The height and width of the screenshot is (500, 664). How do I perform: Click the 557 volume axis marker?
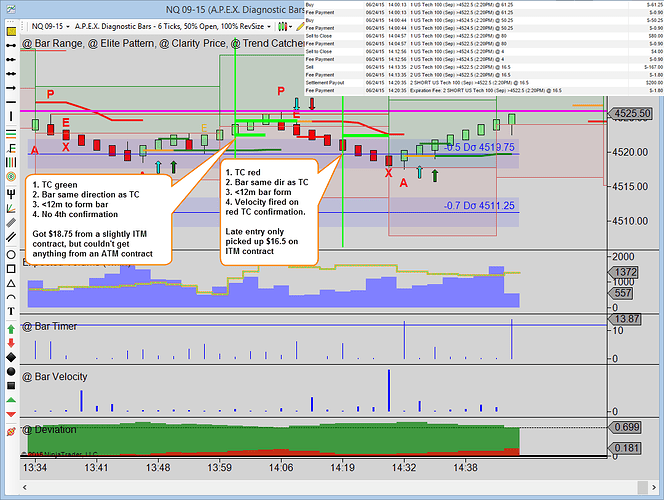coord(621,293)
